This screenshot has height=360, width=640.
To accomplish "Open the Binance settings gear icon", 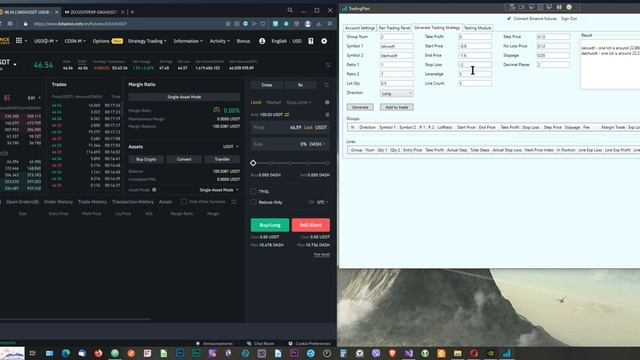I will (324, 41).
